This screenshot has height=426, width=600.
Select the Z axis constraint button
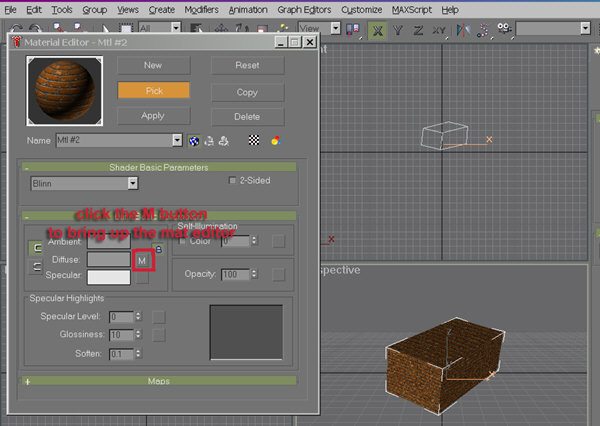(418, 30)
